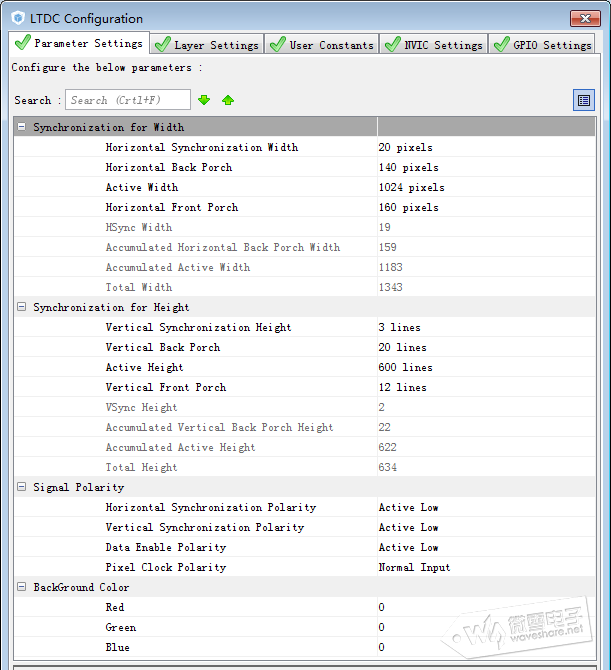The width and height of the screenshot is (611, 670).
Task: Collapse the Signal Polarity section
Action: pos(21,487)
